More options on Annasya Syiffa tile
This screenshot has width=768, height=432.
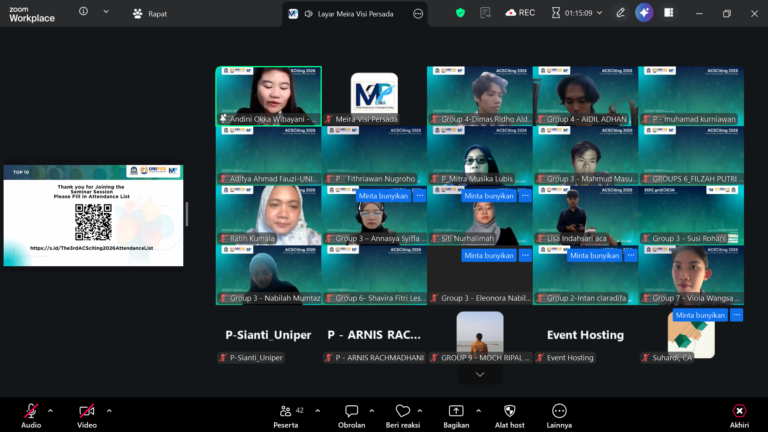420,196
